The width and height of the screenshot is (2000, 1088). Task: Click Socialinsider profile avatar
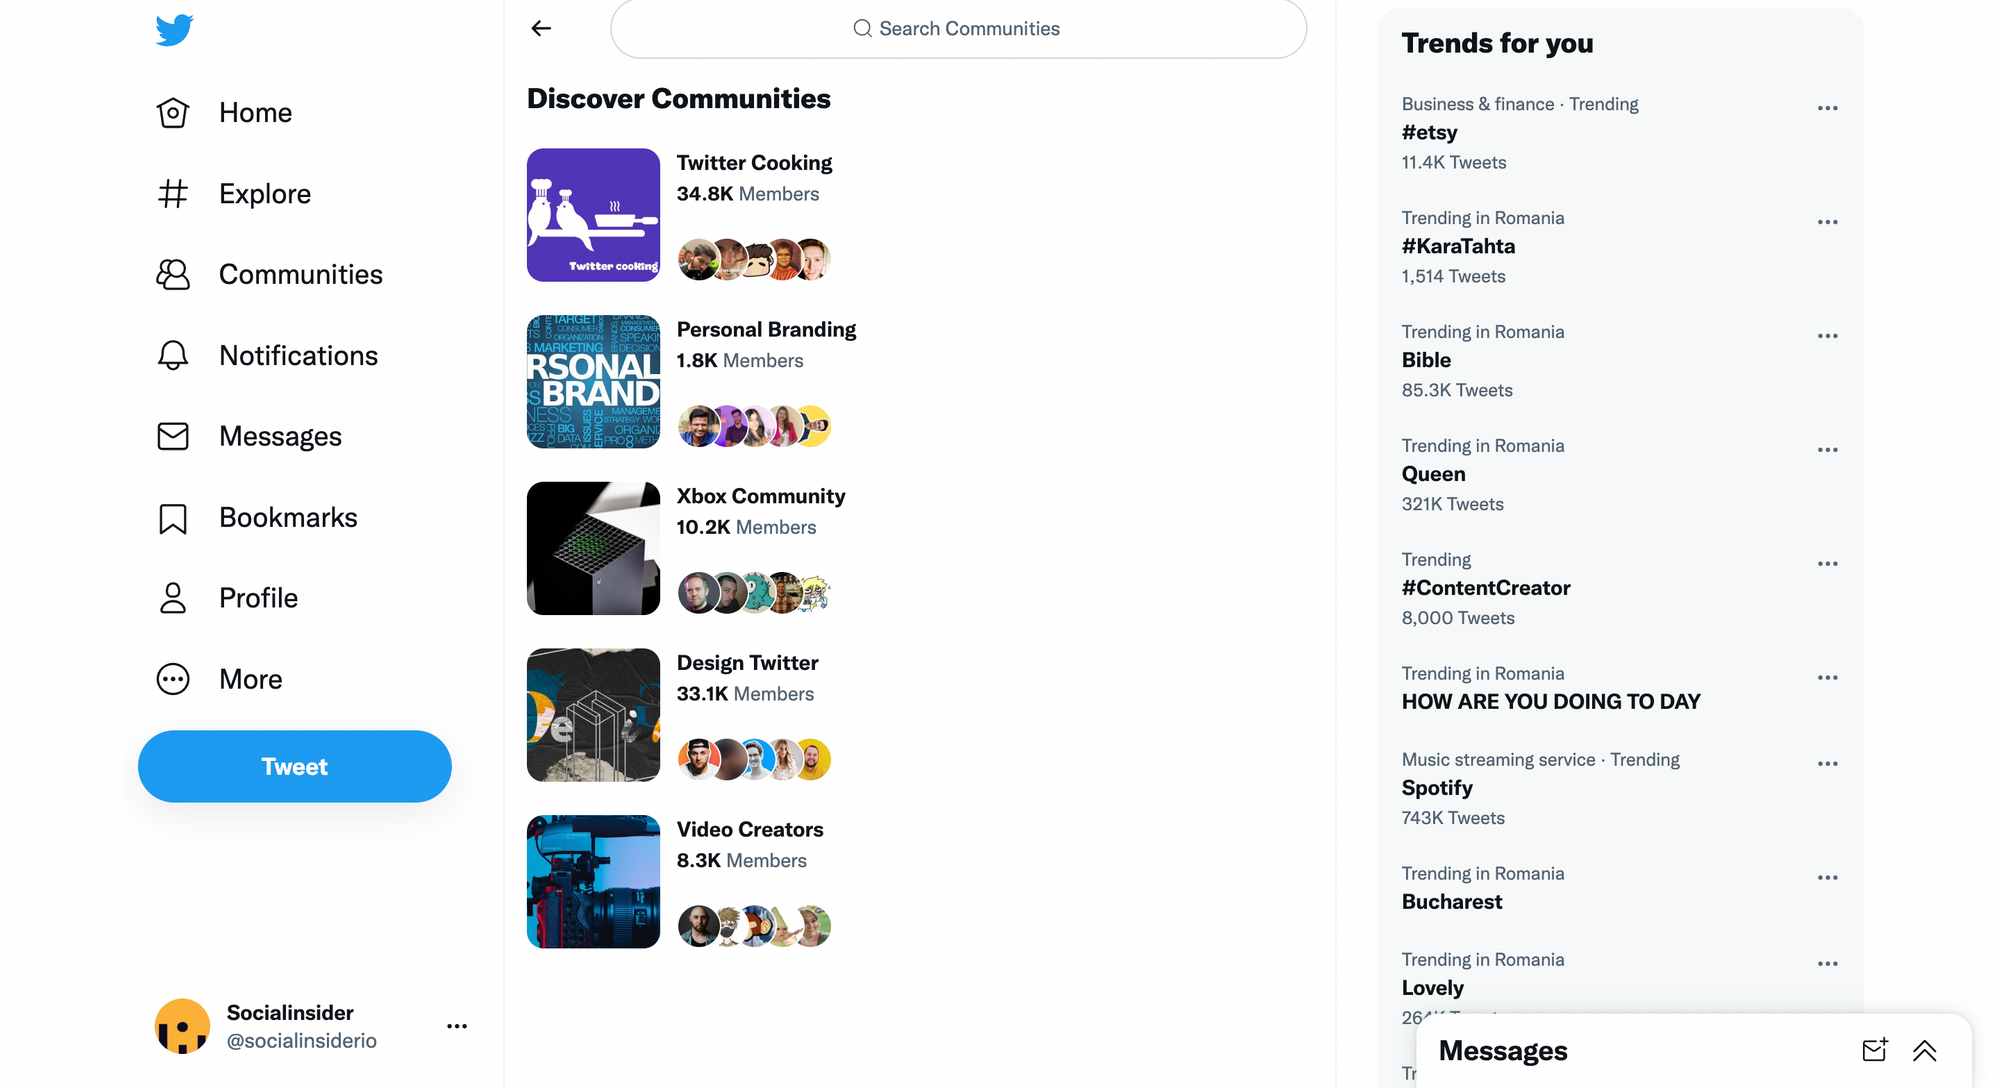(x=182, y=1026)
